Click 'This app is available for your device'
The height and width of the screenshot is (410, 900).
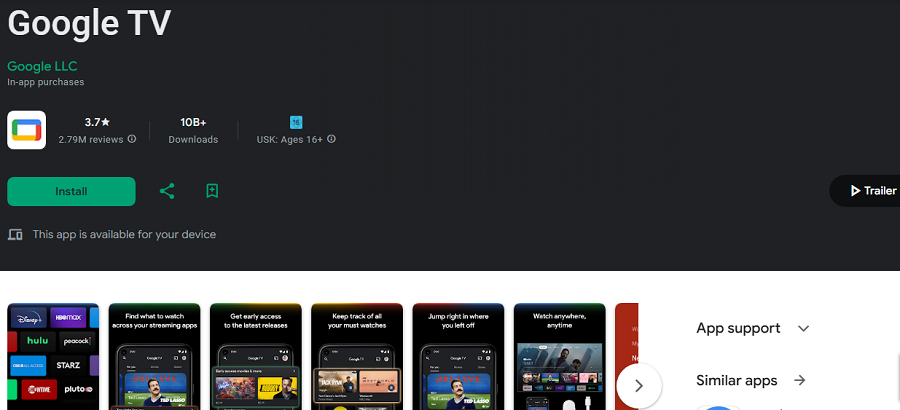tap(124, 234)
